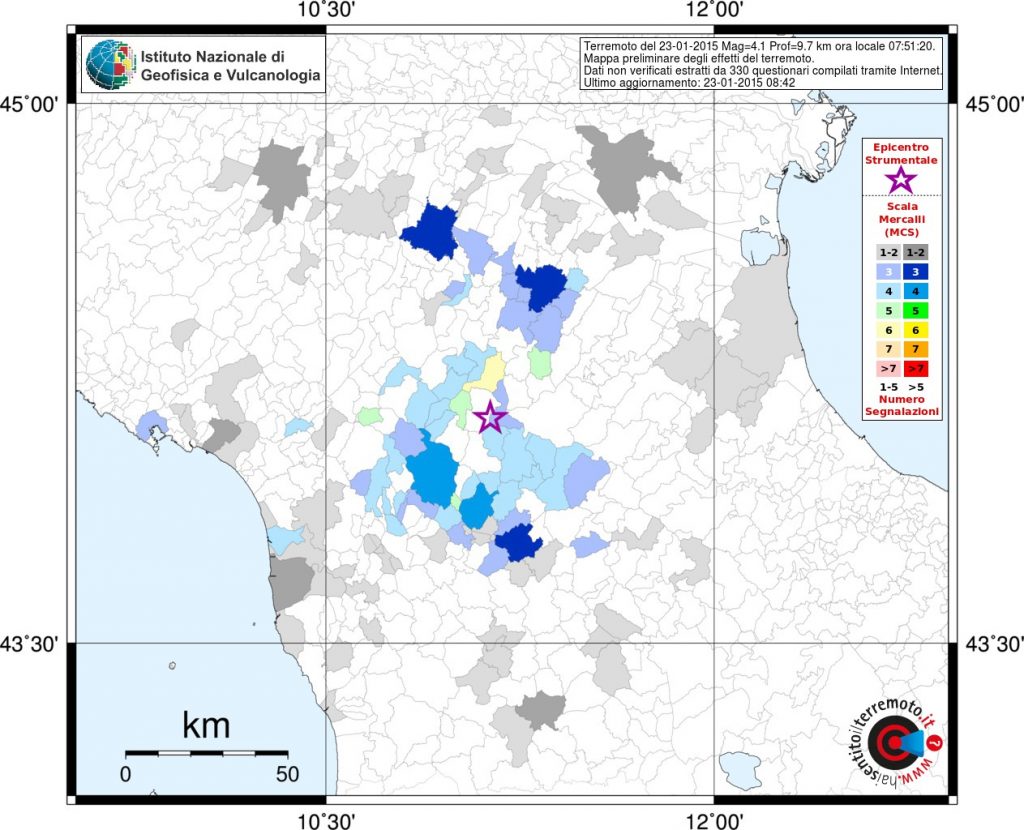
Task: Click the Epicentro Strumentale legend label
Action: click(x=901, y=153)
